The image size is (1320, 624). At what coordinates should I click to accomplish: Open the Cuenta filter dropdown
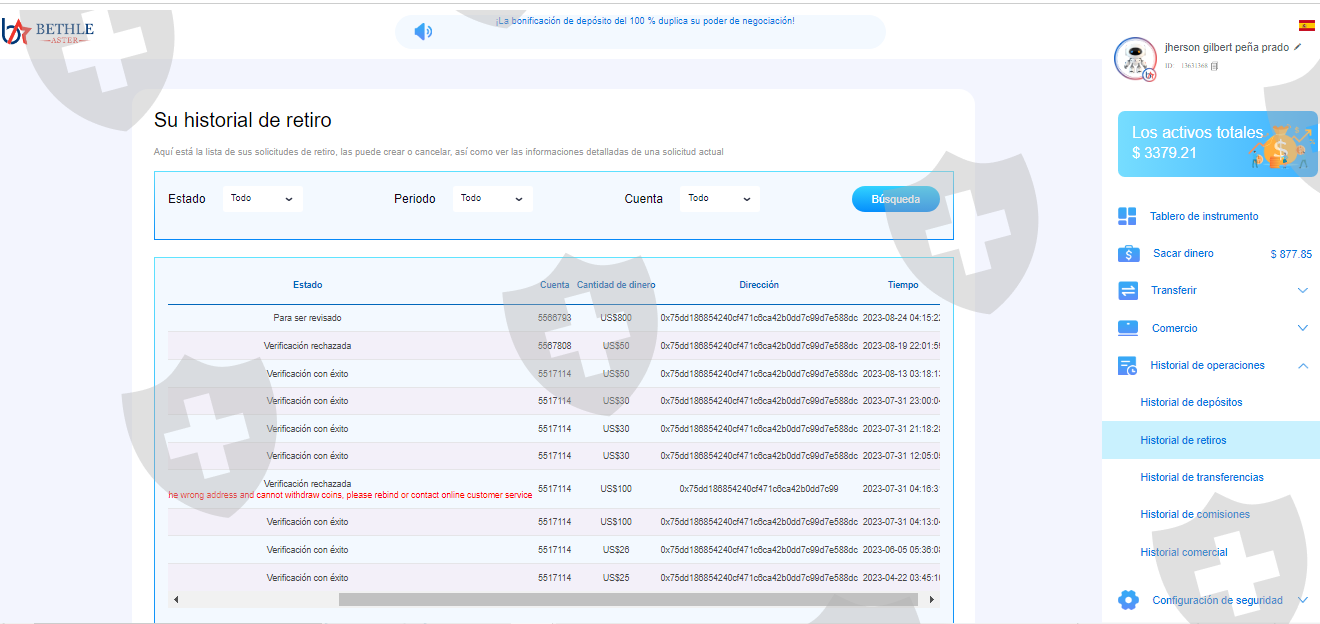click(719, 199)
